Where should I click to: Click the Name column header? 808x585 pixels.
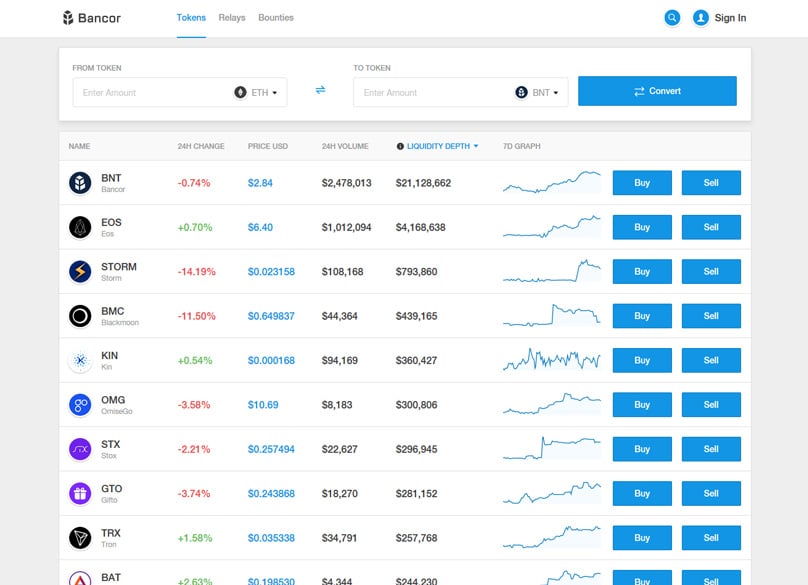pos(79,146)
